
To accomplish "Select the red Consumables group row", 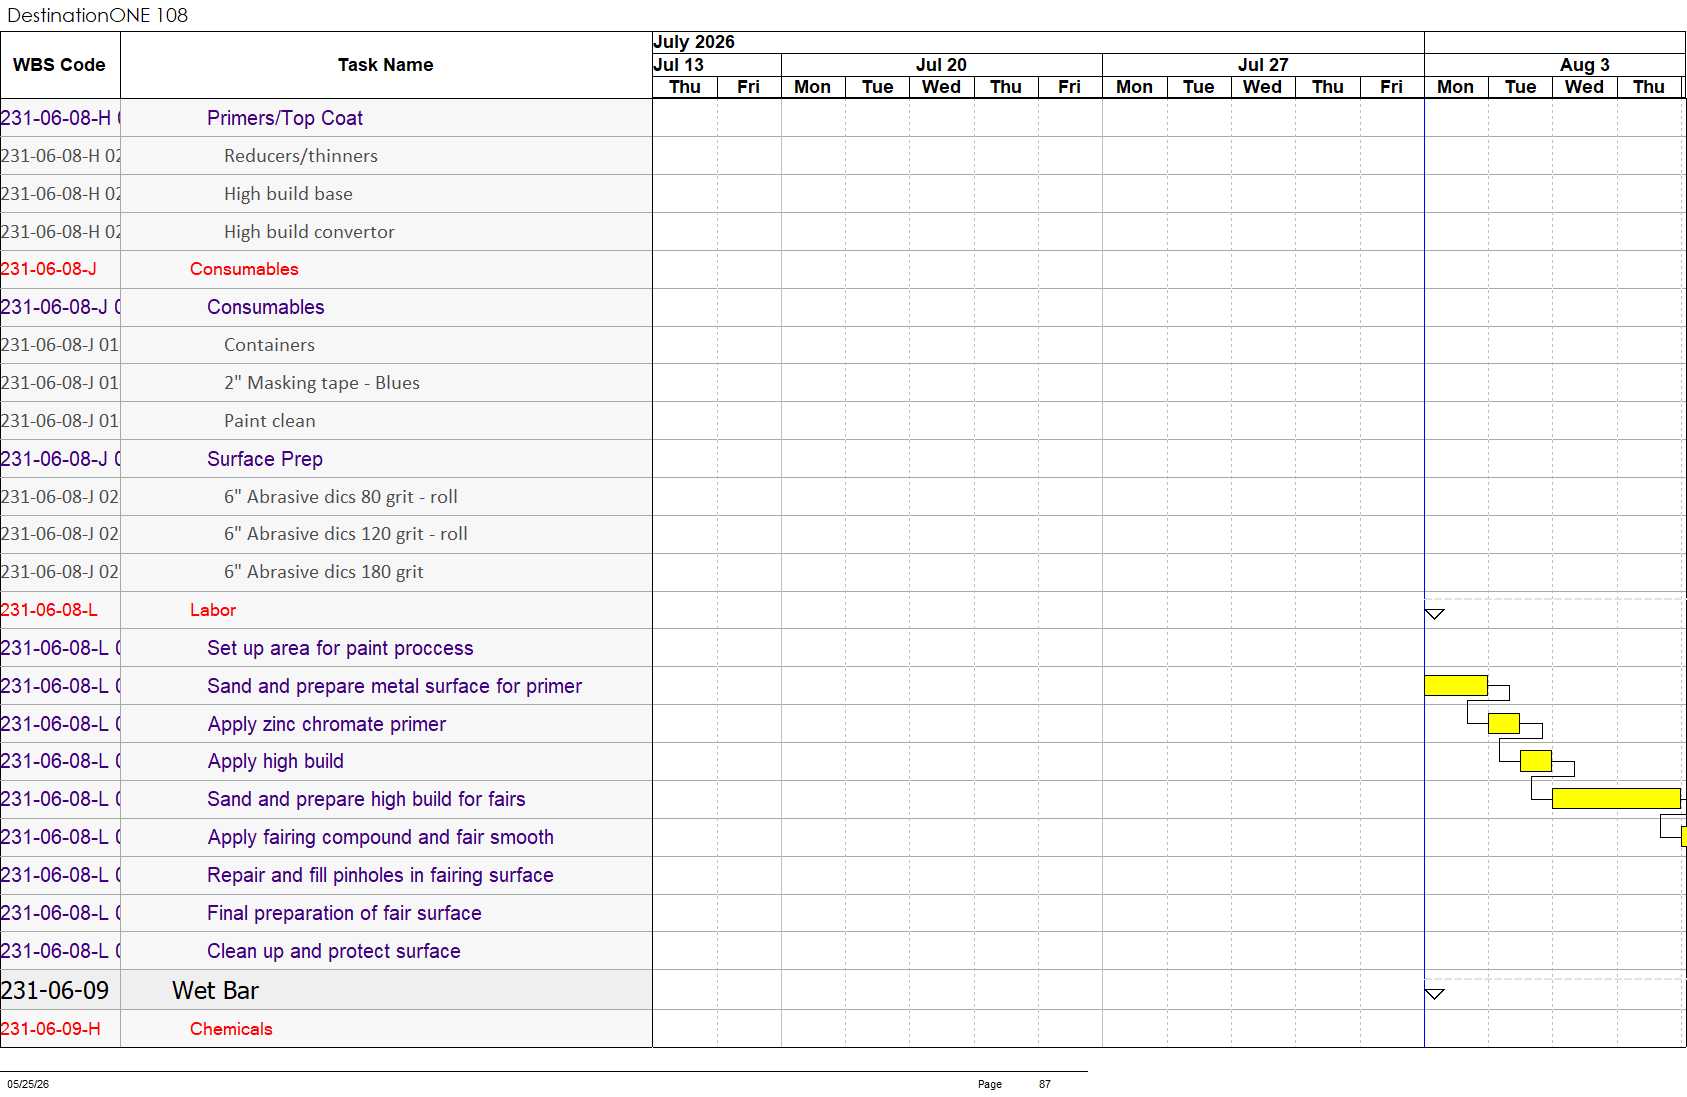I will tap(326, 269).
